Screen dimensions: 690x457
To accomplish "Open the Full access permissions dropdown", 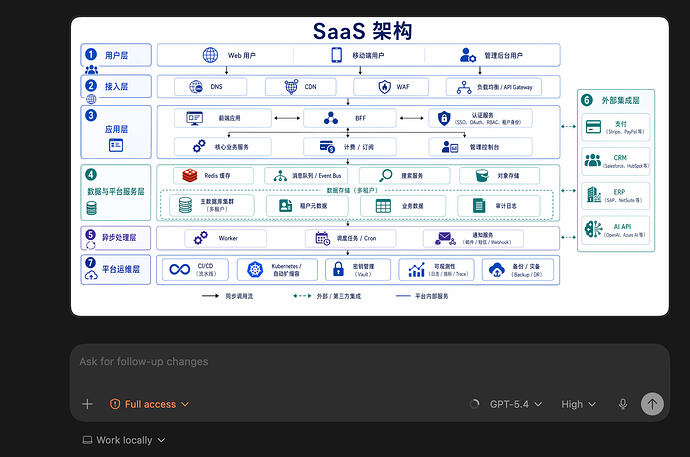I will (x=150, y=404).
